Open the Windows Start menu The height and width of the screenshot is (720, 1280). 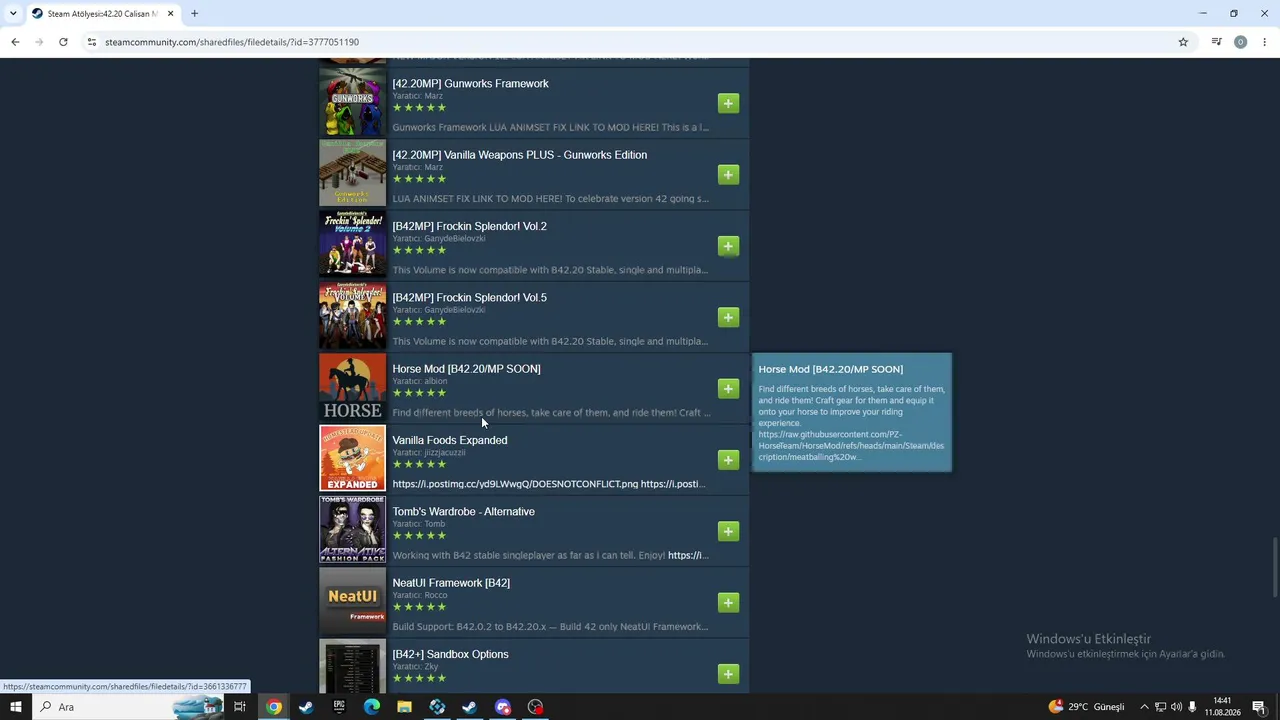click(16, 707)
